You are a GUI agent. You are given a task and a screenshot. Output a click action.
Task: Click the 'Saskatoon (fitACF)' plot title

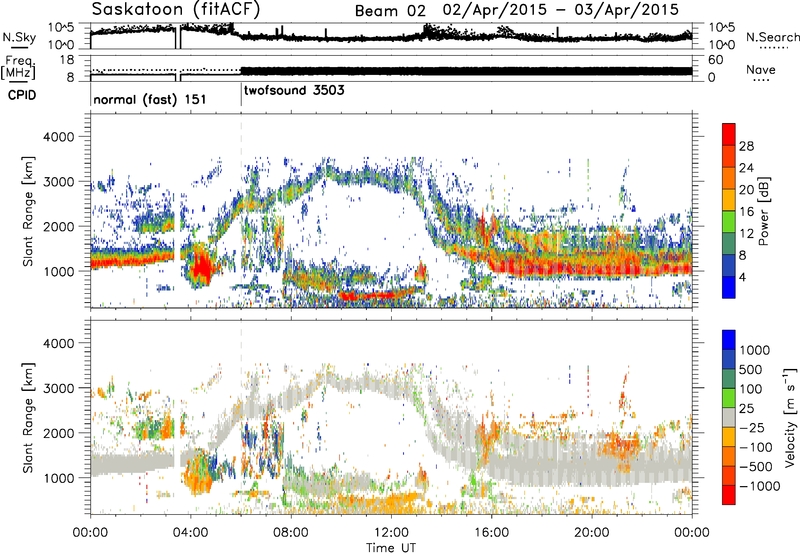[176, 9]
